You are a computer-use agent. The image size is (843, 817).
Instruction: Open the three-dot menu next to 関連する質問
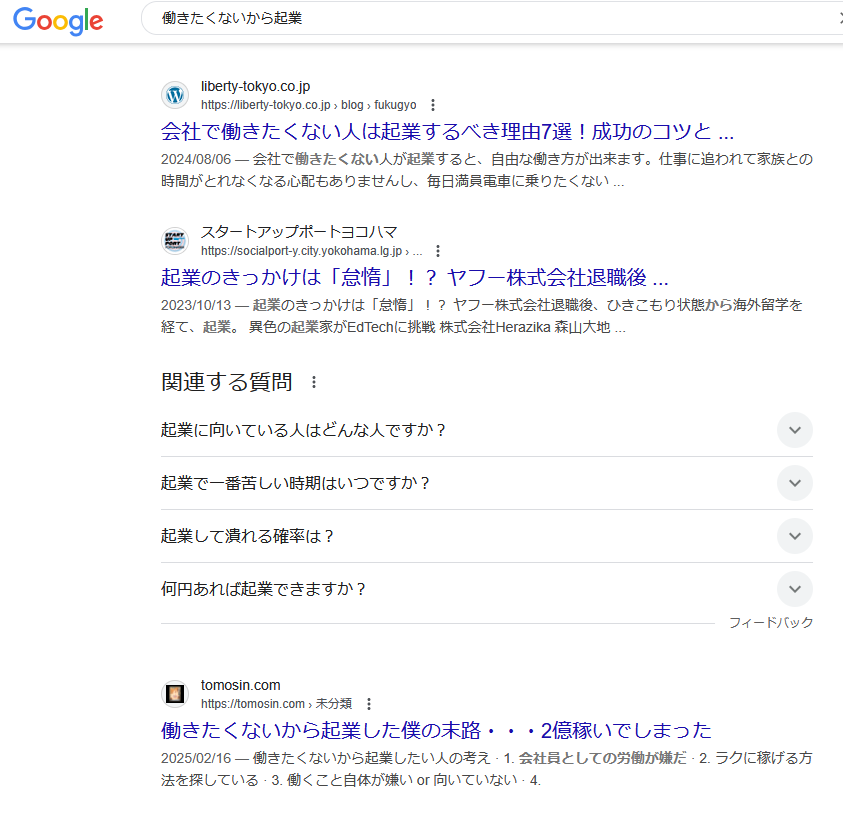pyautogui.click(x=314, y=382)
